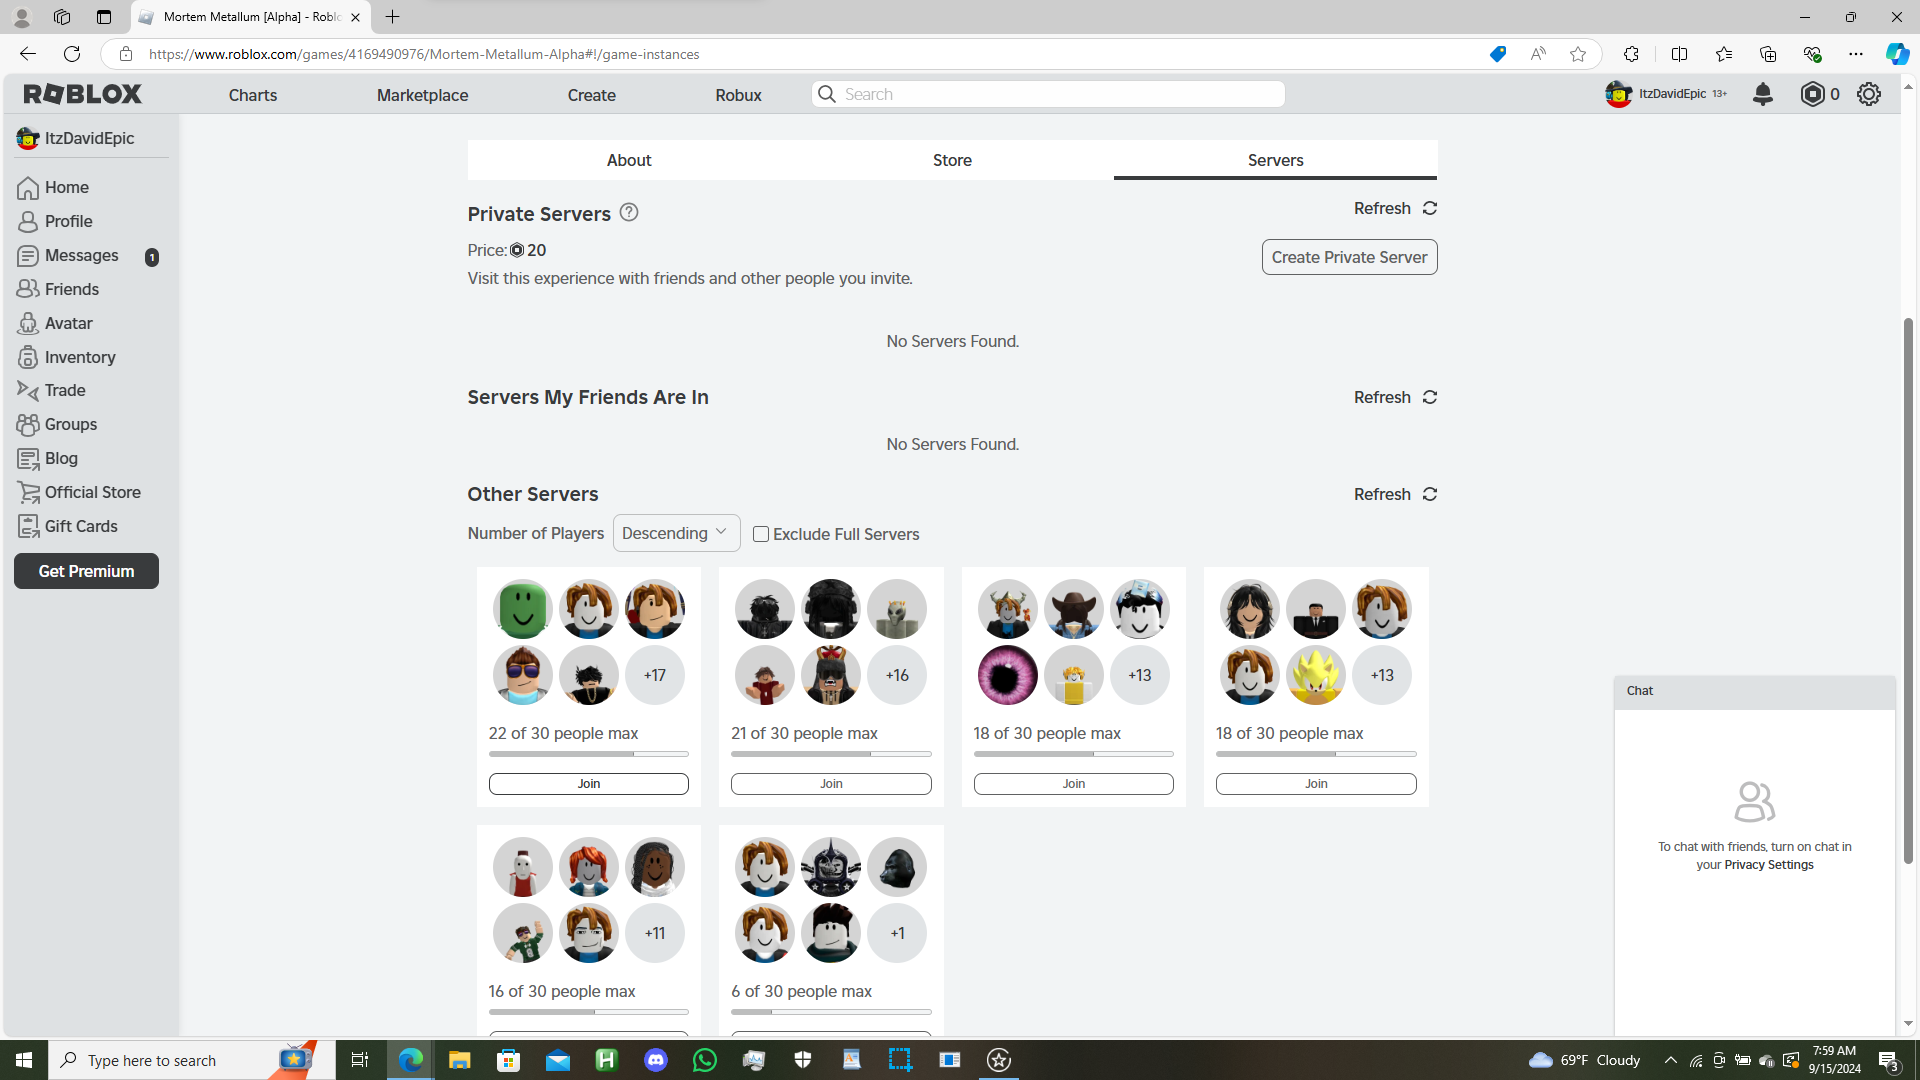Image resolution: width=1920 pixels, height=1080 pixels.
Task: Open the settings gear in Roblox header
Action: (1869, 94)
